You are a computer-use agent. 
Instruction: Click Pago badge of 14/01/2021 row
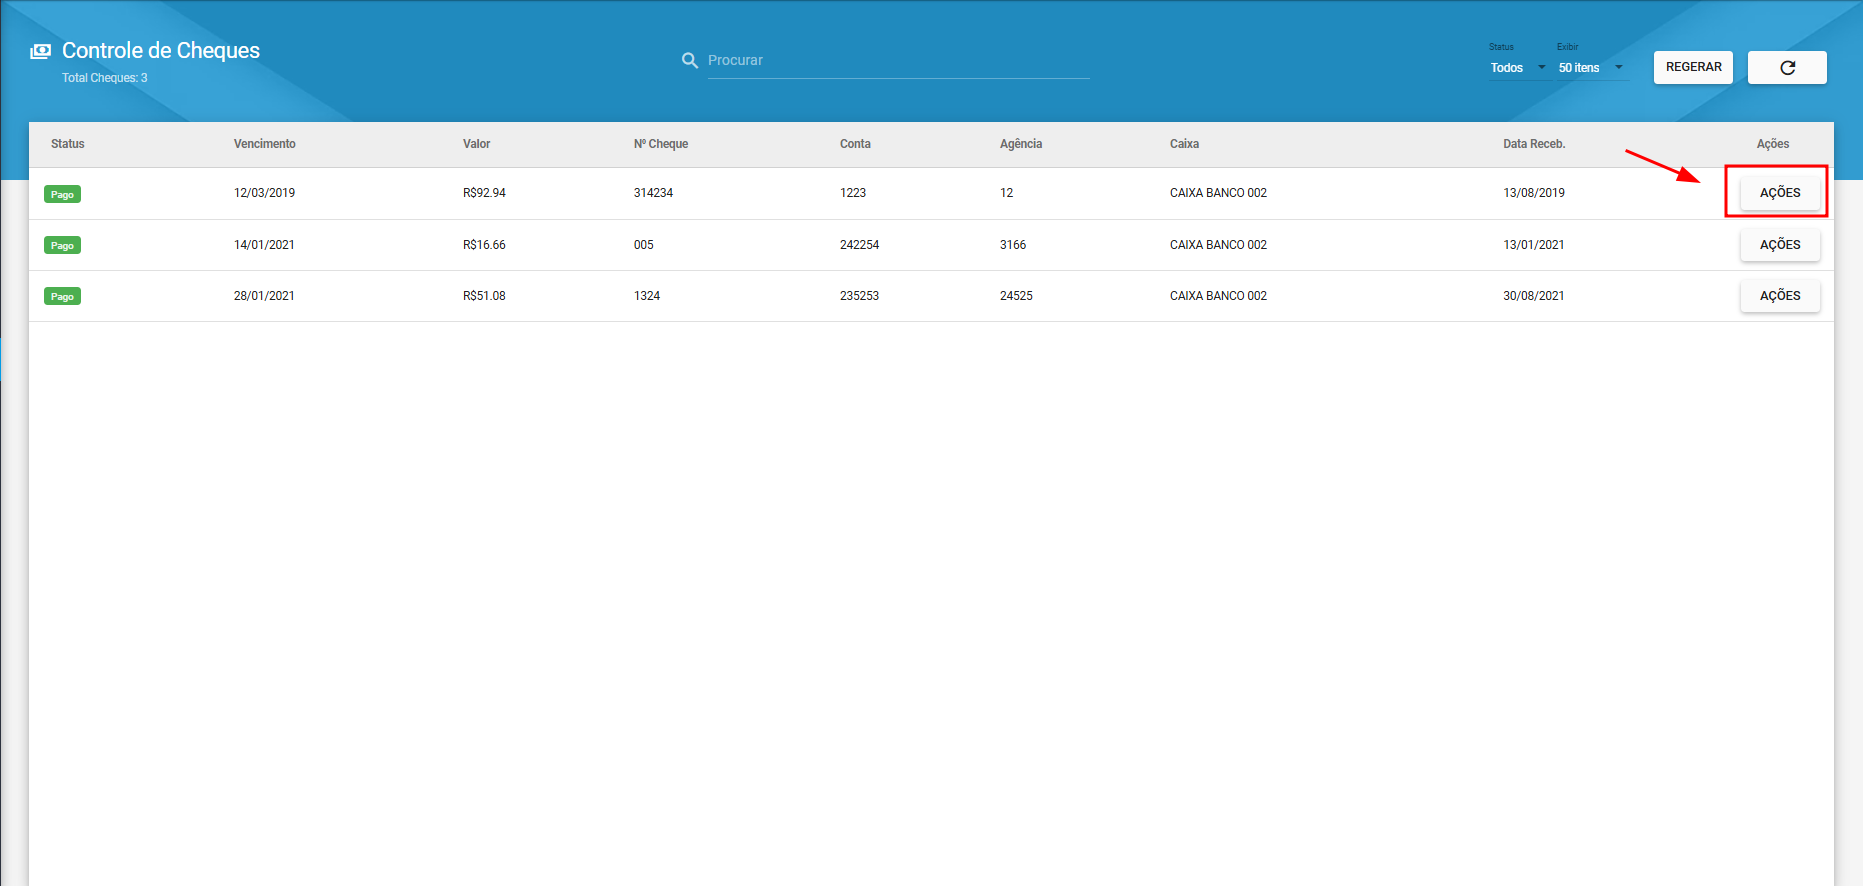click(62, 245)
